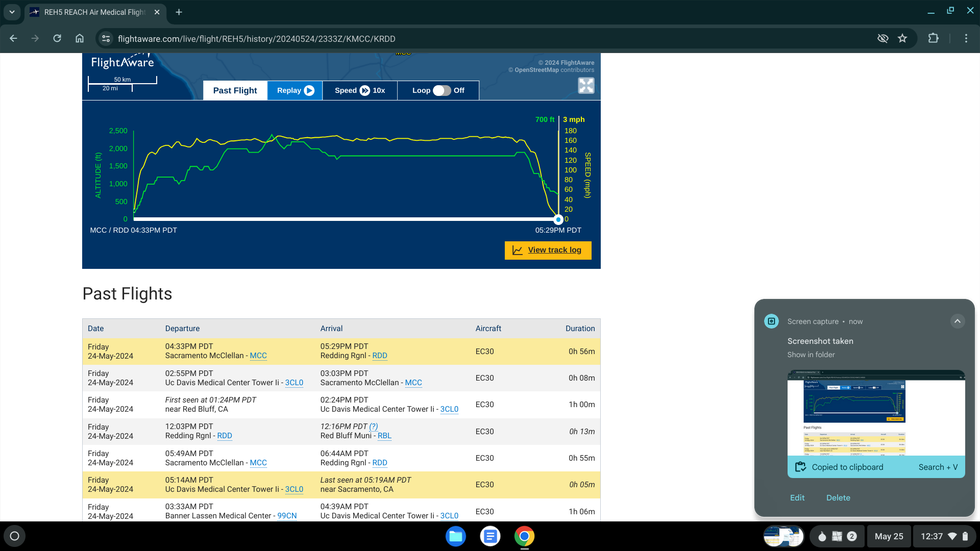The image size is (980, 551).
Task: Open Chrome from the shelf
Action: [524, 536]
